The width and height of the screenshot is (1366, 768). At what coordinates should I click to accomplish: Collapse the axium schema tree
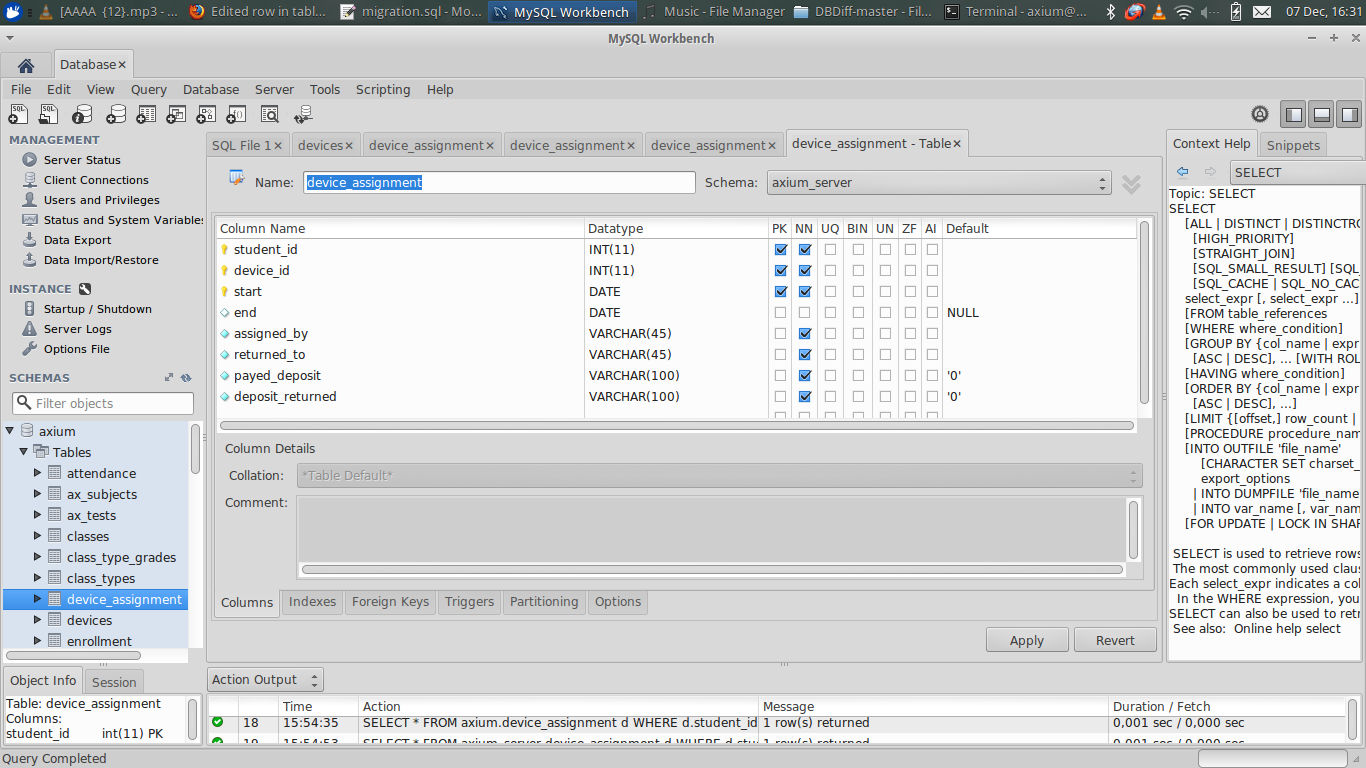click(10, 431)
